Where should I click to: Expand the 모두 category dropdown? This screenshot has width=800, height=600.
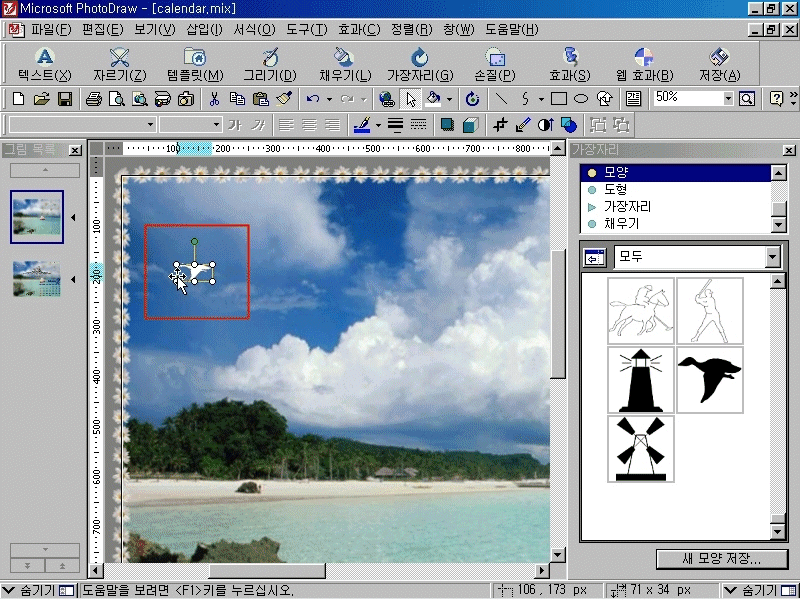pyautogui.click(x=771, y=258)
